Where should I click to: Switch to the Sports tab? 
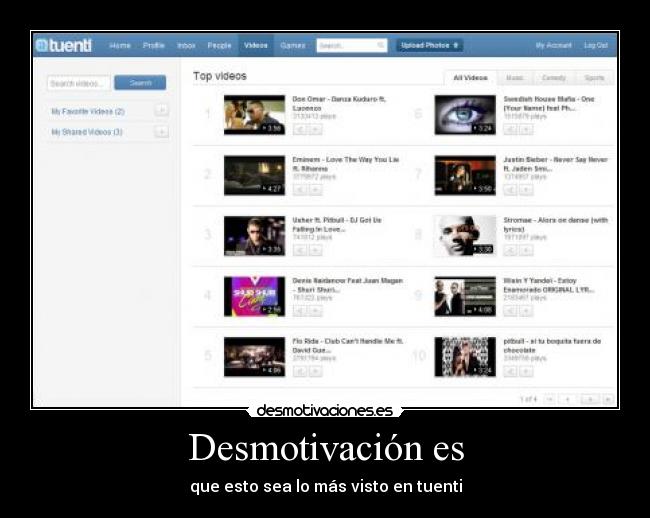coord(594,78)
